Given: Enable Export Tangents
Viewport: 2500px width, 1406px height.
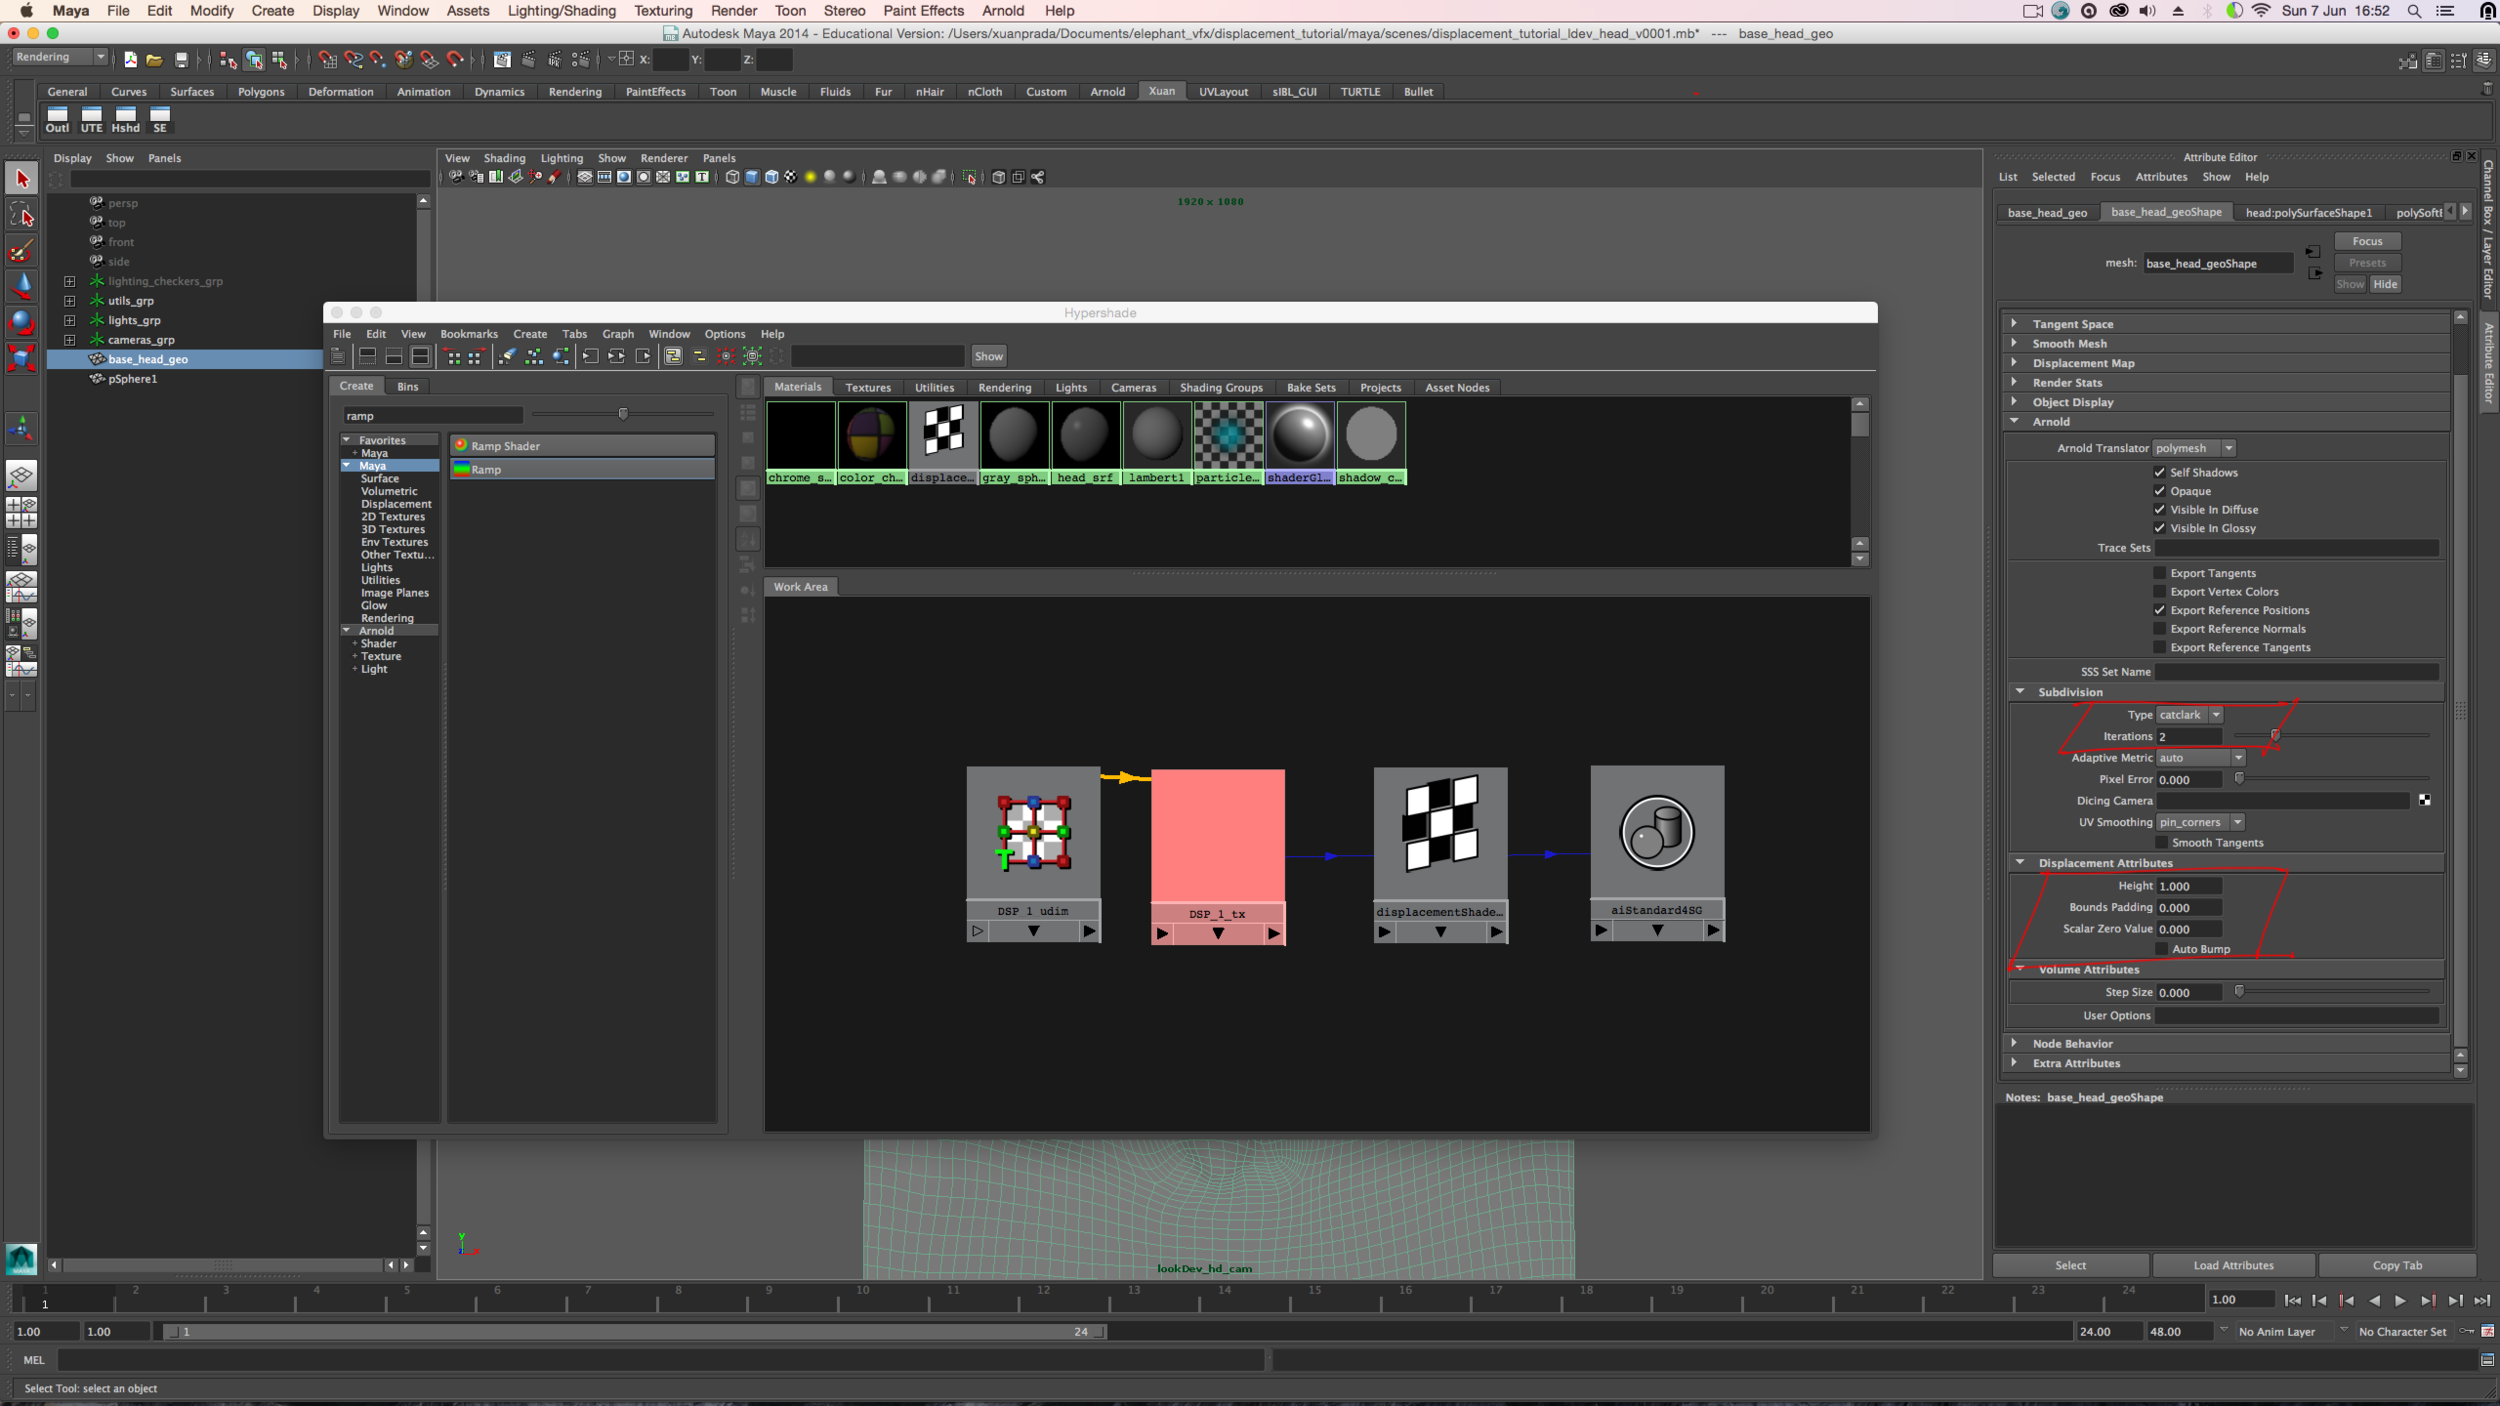Looking at the screenshot, I should 2160,572.
